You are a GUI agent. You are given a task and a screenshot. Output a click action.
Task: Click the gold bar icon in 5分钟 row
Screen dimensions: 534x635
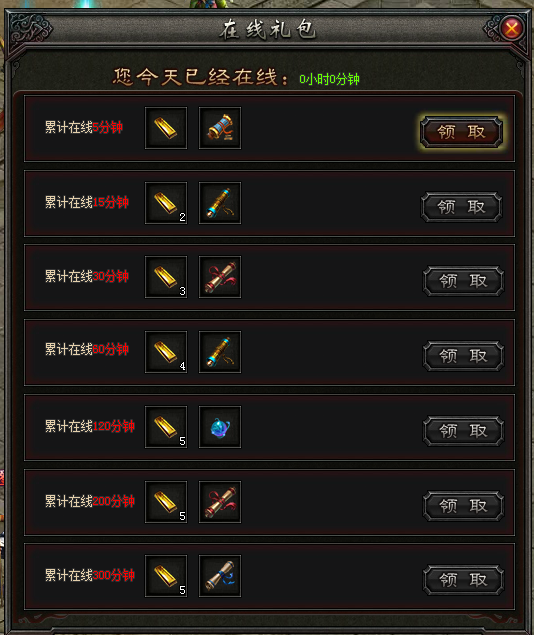[x=166, y=128]
